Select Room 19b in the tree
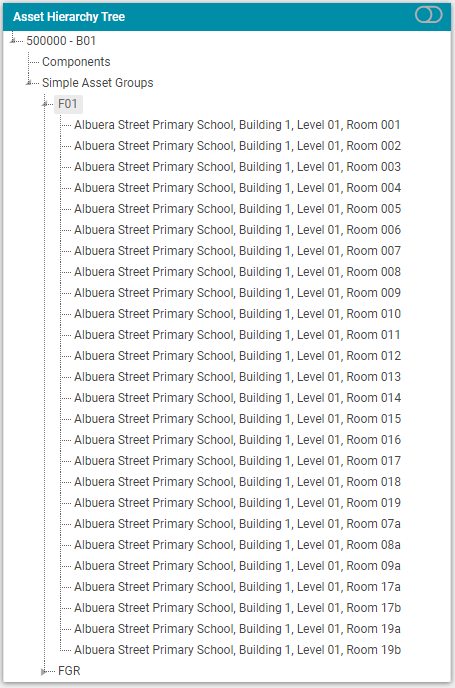This screenshot has width=455, height=688. pos(237,650)
